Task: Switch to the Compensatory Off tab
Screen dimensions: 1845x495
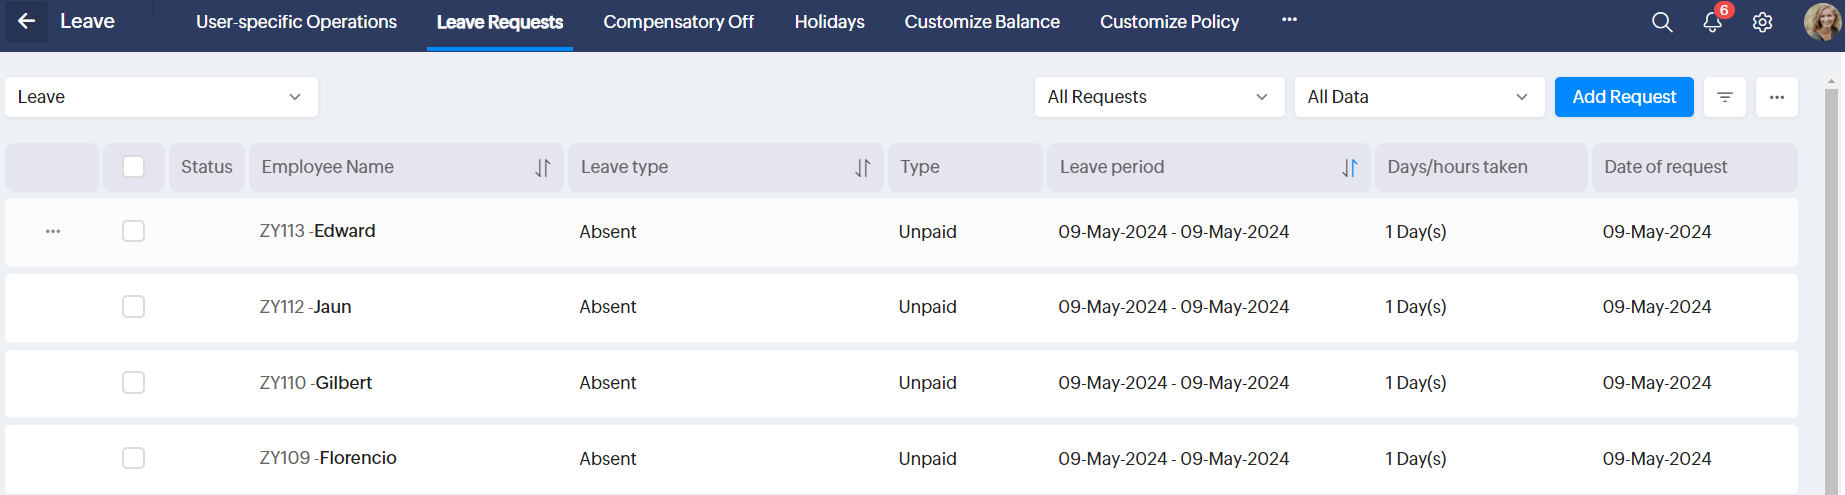Action: (678, 22)
